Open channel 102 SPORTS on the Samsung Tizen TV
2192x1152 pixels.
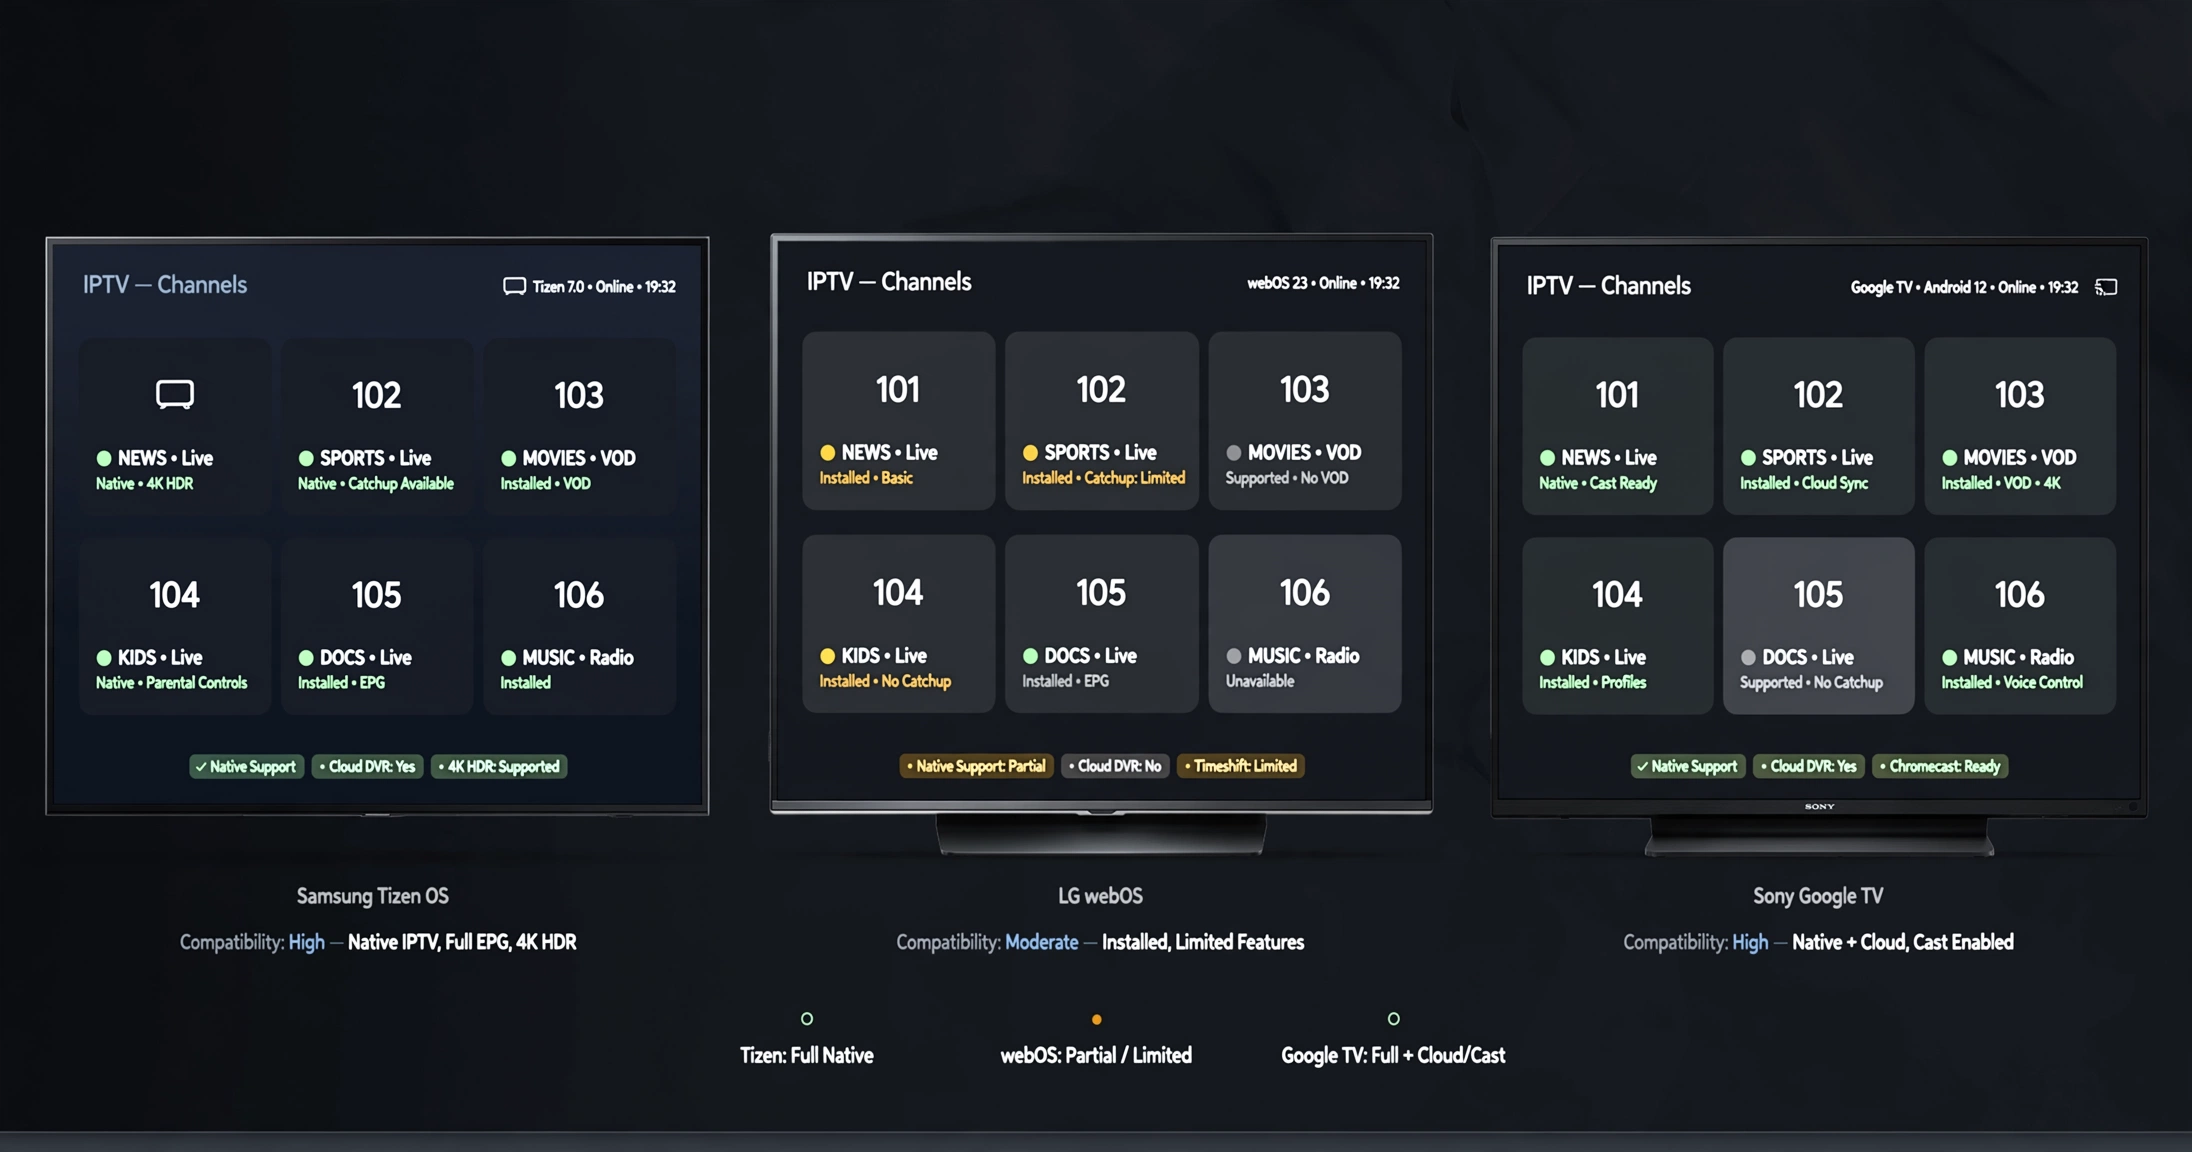(x=377, y=426)
